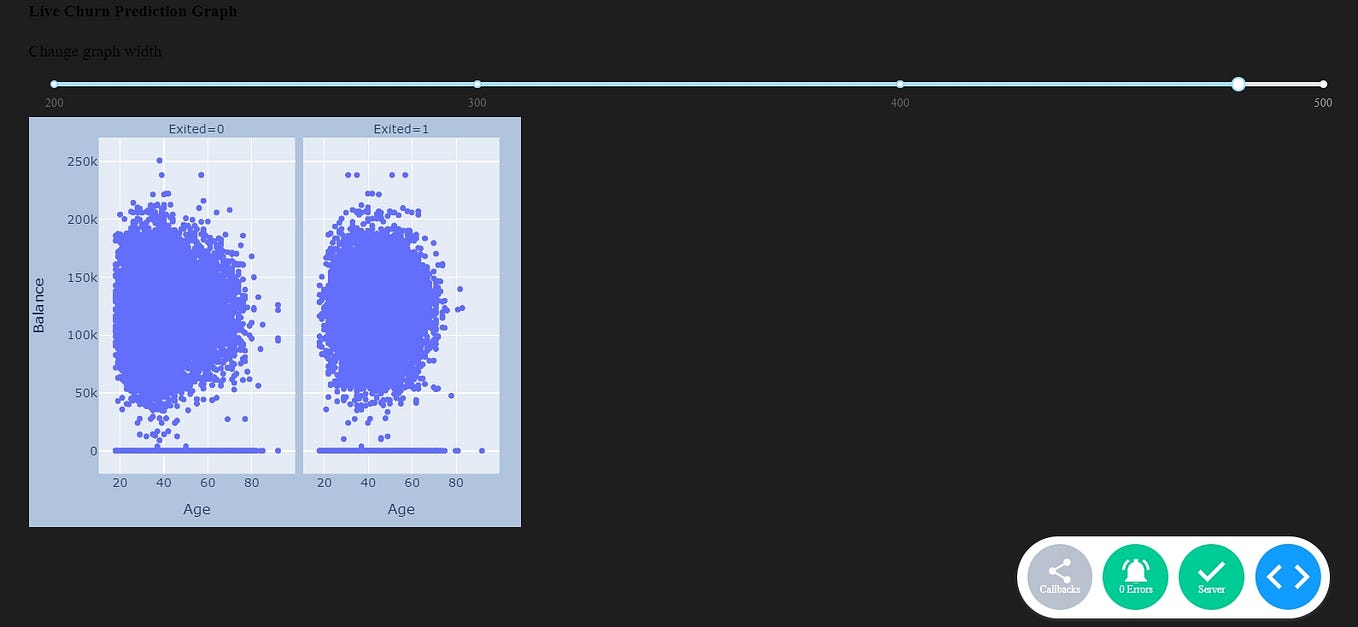This screenshot has height=627, width=1358.
Task: Click the Exited=1 subplot title
Action: pyautogui.click(x=400, y=128)
